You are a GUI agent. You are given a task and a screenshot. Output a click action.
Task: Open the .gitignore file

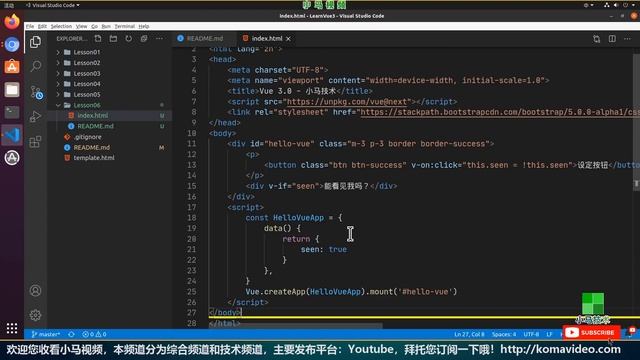point(87,137)
